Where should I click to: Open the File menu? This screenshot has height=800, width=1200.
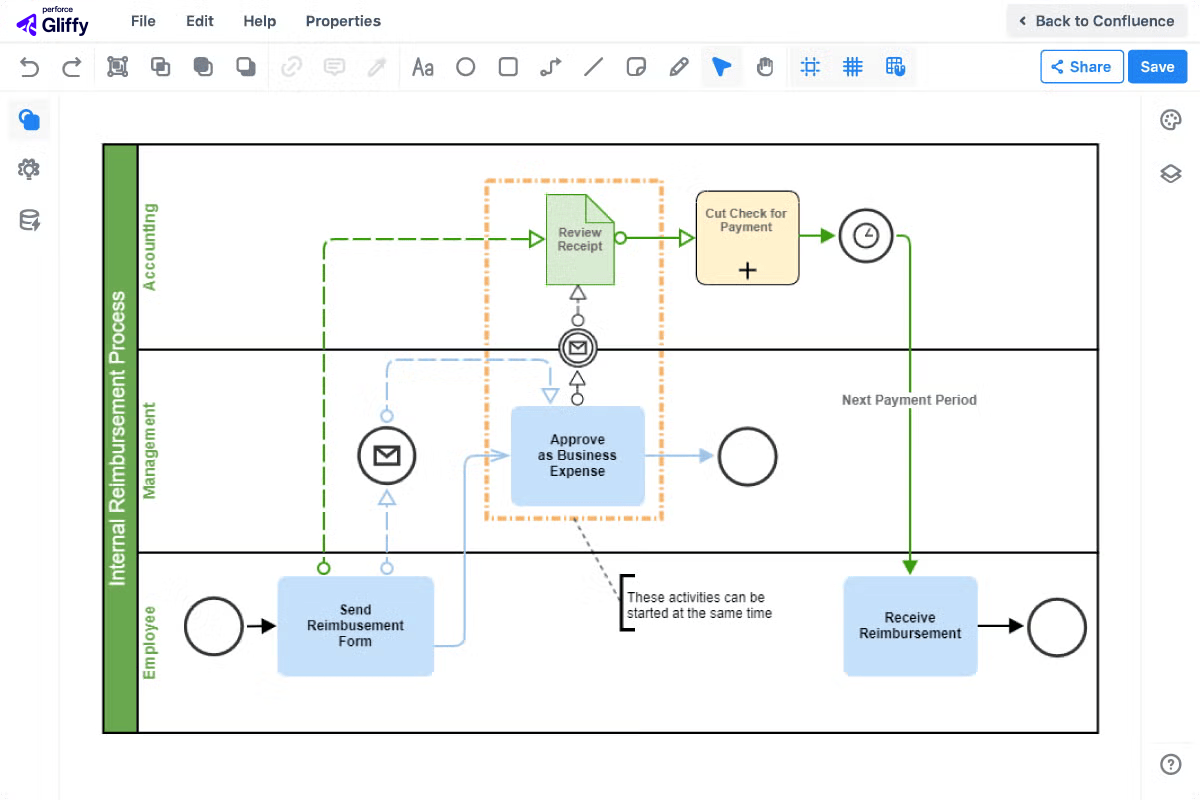pos(143,21)
